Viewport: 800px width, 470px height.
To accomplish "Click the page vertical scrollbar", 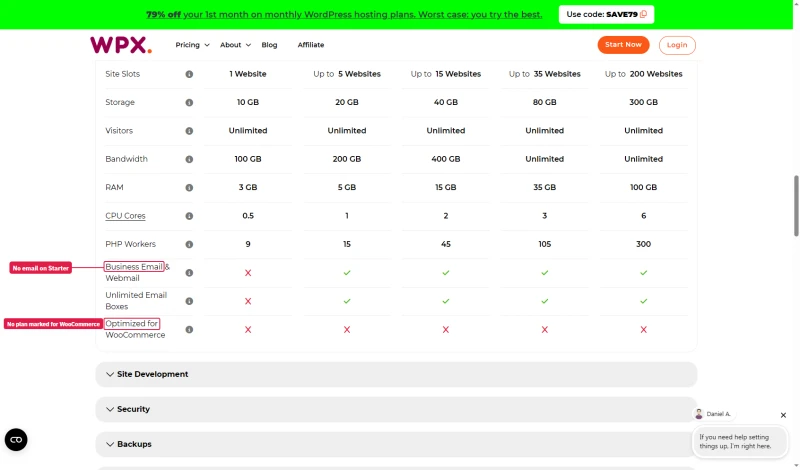I will click(795, 206).
